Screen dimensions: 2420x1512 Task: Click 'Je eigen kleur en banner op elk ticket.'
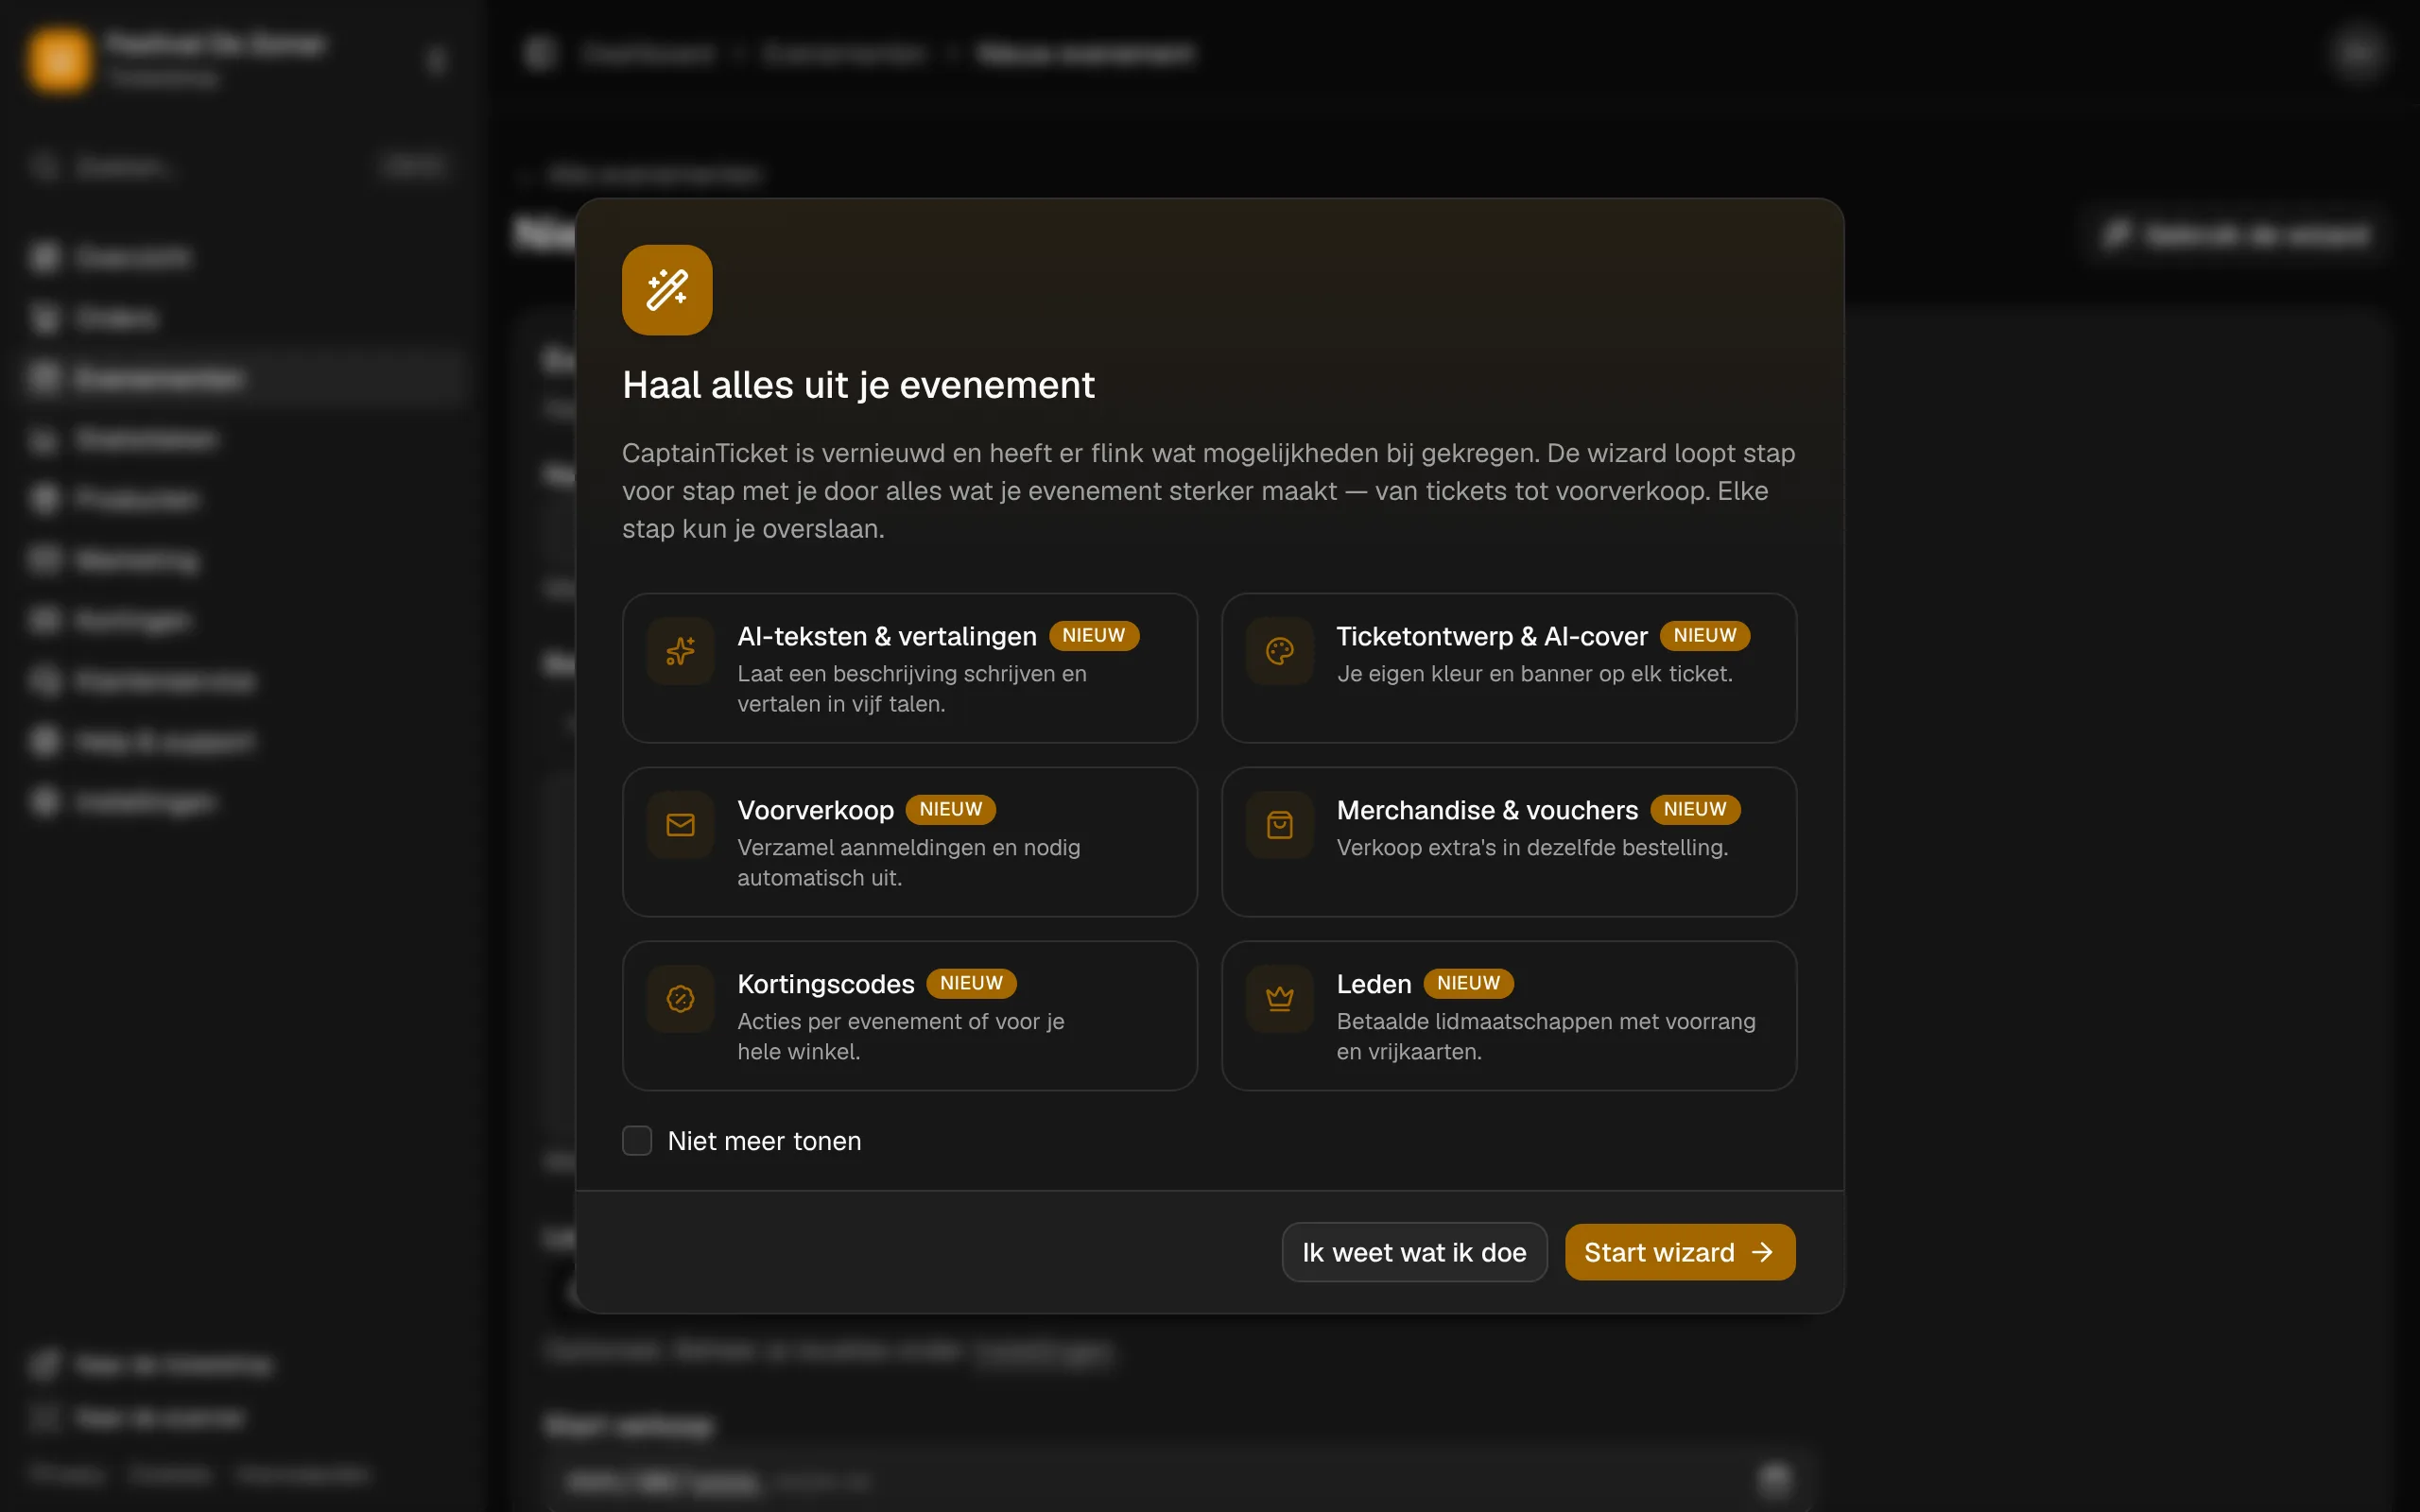(1534, 674)
